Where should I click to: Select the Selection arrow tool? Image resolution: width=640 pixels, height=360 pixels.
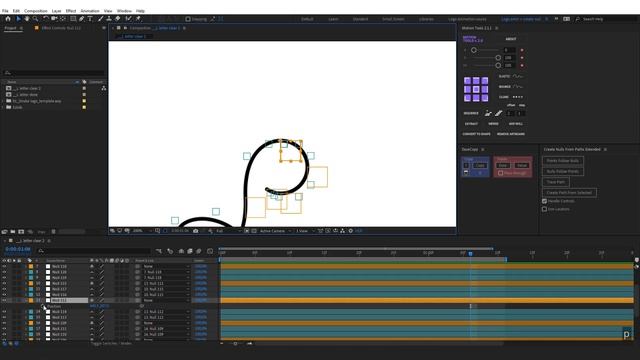tap(18, 19)
